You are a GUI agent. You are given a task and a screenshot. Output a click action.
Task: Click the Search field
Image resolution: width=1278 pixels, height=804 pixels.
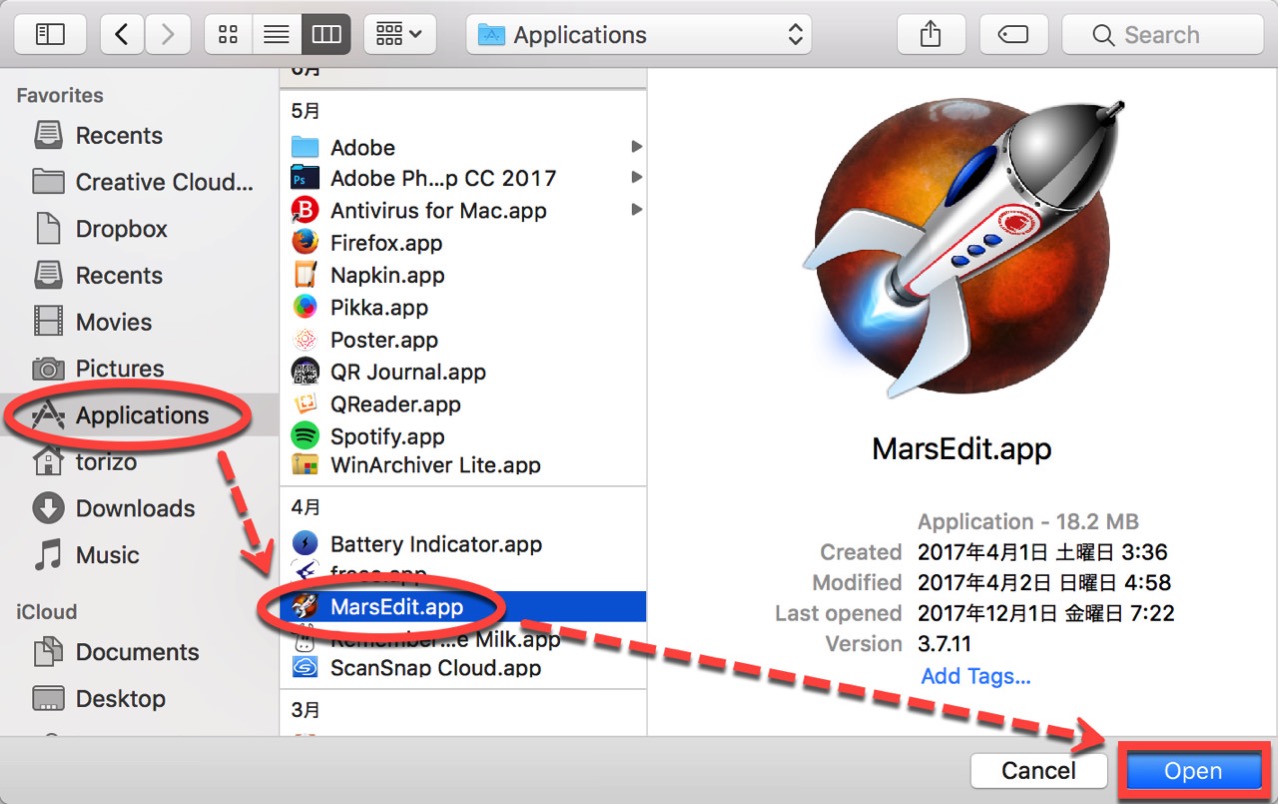pos(1163,35)
